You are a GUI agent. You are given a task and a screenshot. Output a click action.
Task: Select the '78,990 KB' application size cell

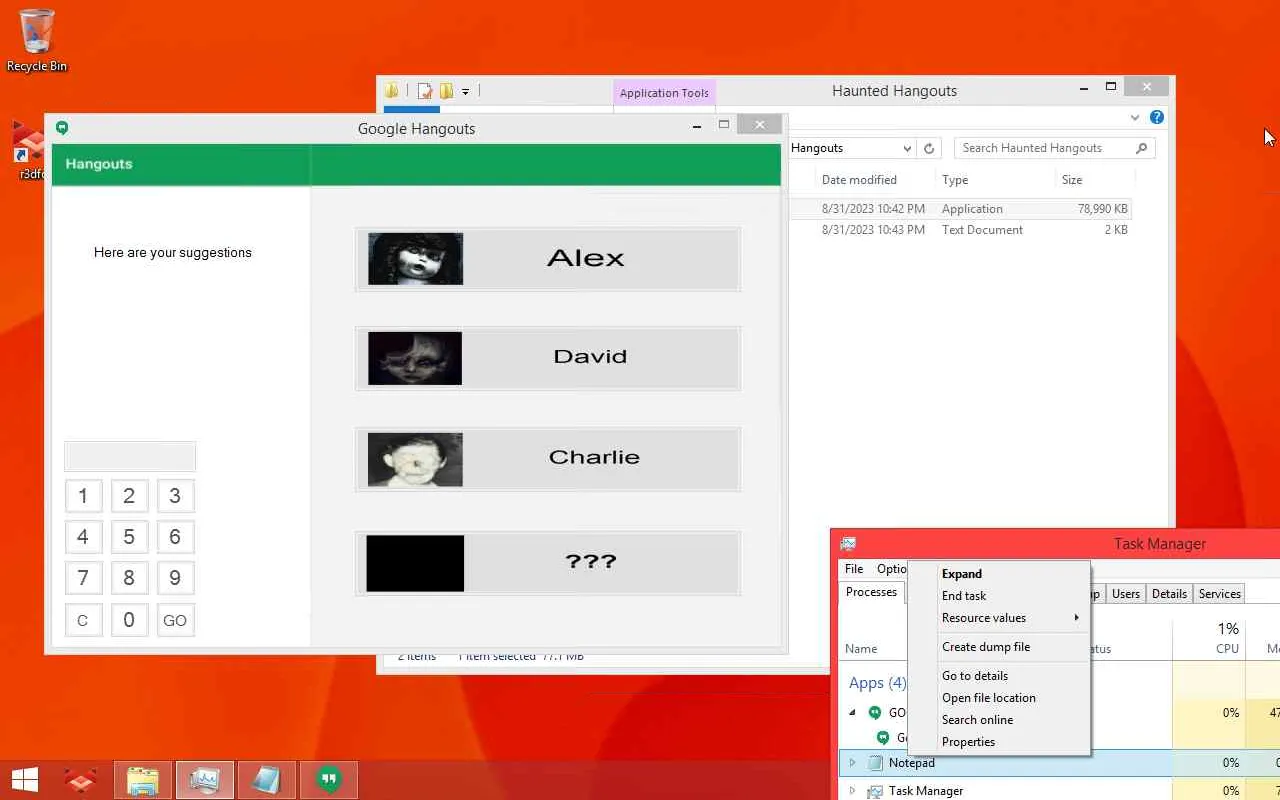(1103, 209)
